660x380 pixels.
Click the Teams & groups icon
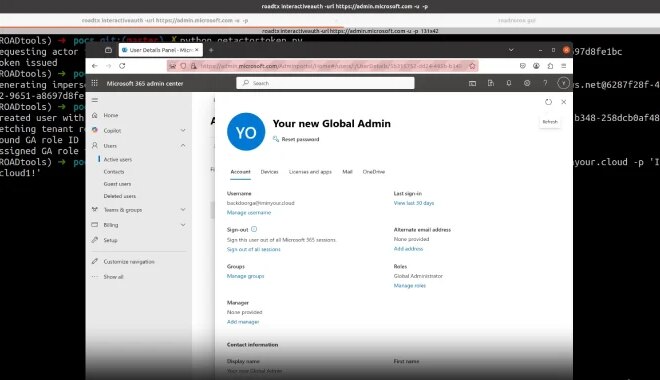coord(95,210)
